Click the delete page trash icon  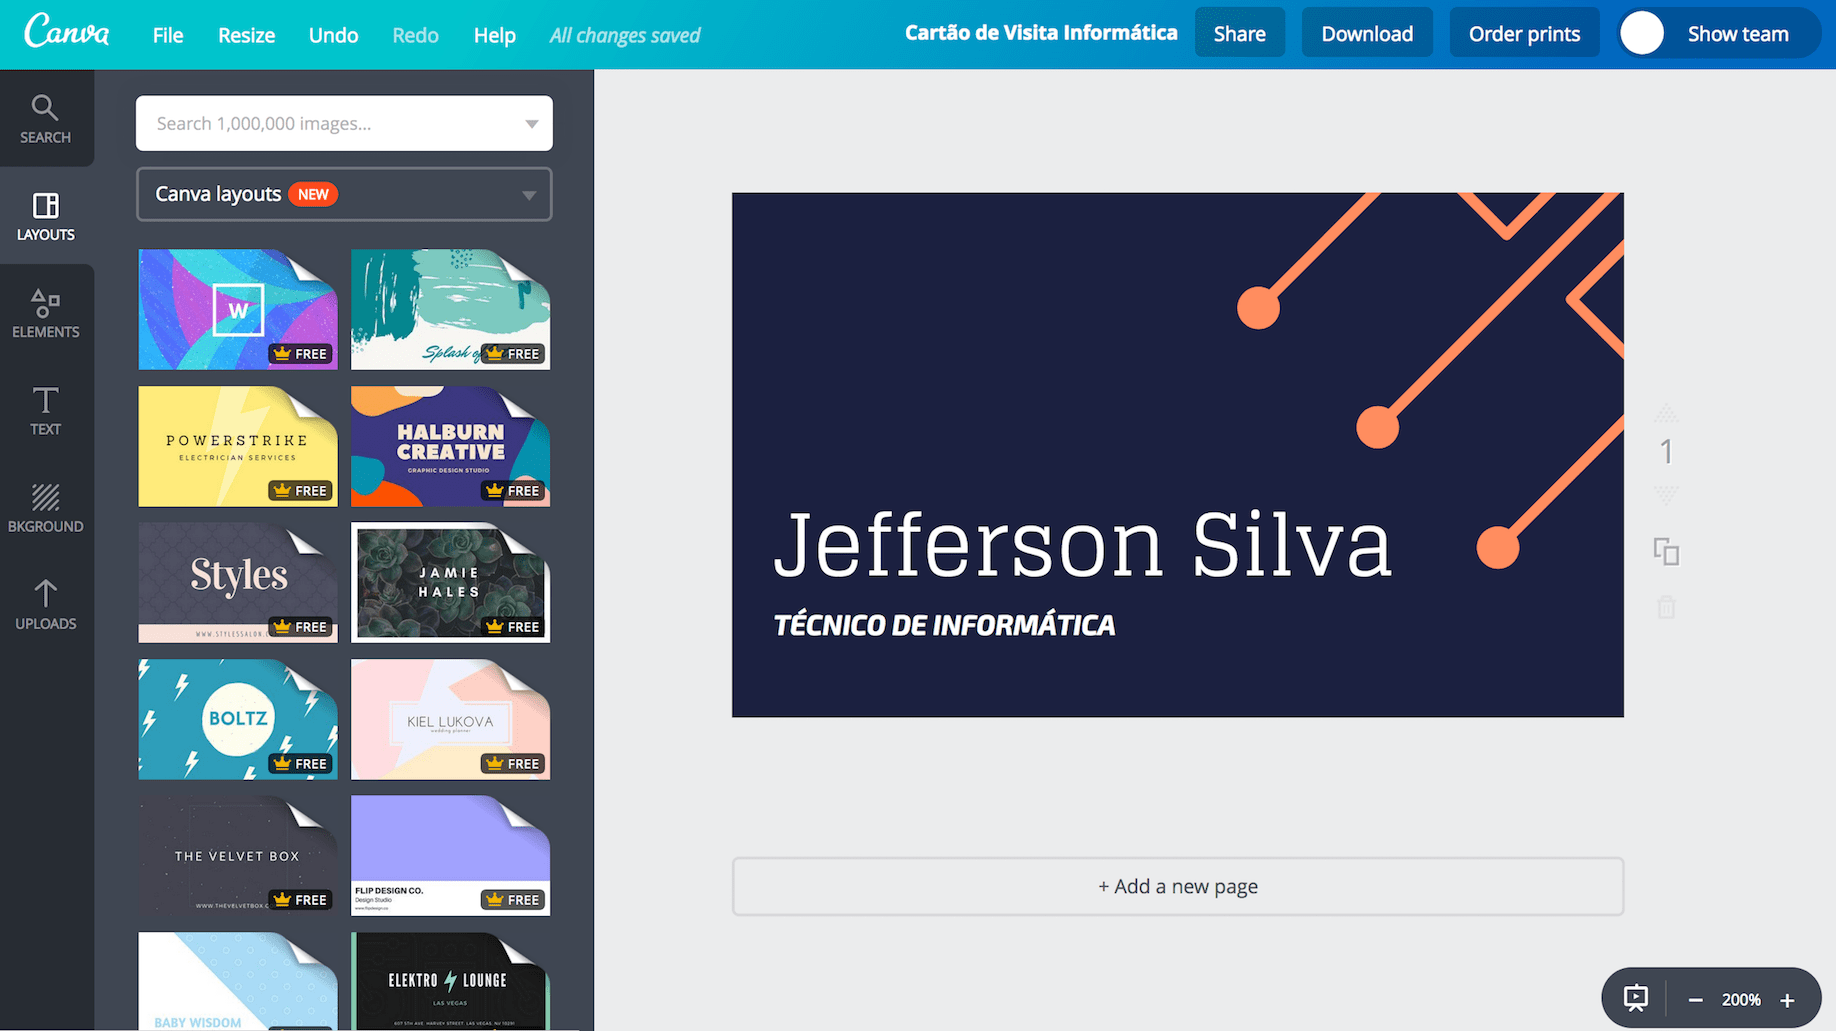pos(1666,606)
